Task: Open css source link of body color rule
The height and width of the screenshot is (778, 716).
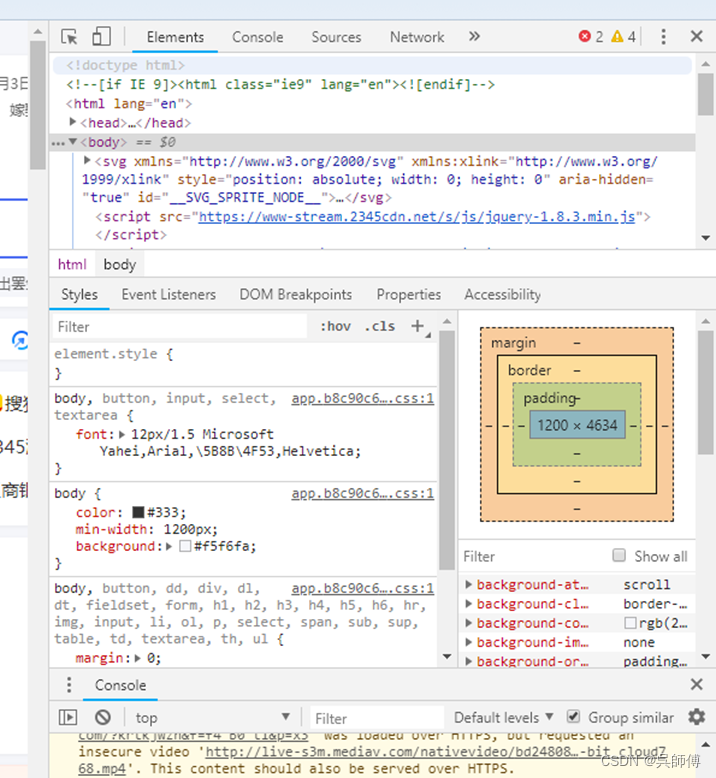Action: click(x=363, y=494)
